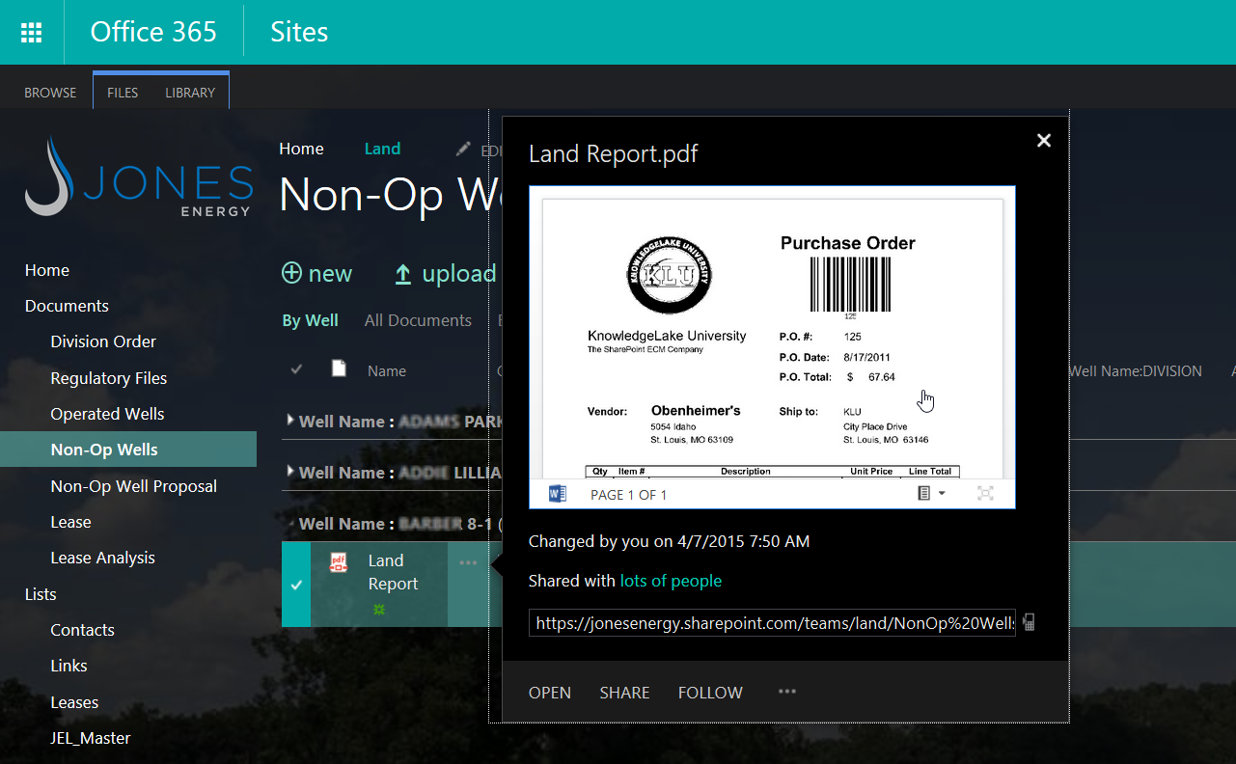Select the All Documents view
This screenshot has width=1236, height=764.
(418, 320)
